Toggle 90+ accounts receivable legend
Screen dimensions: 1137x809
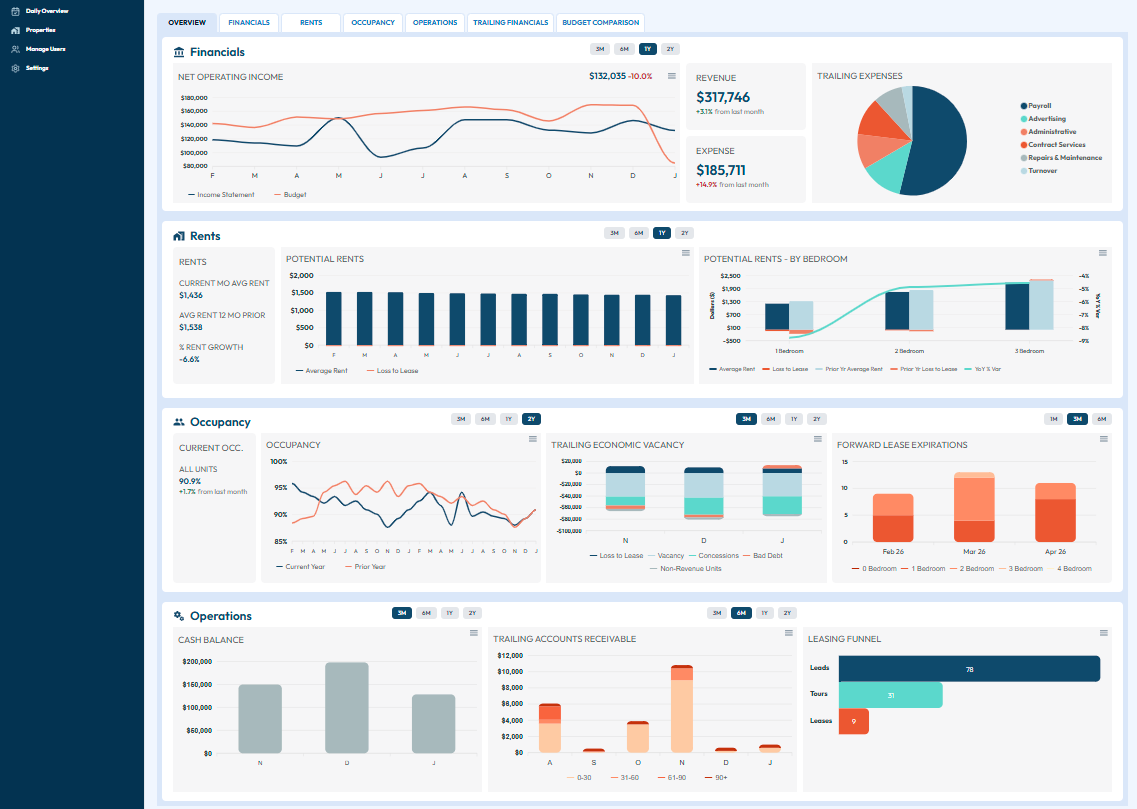point(716,778)
